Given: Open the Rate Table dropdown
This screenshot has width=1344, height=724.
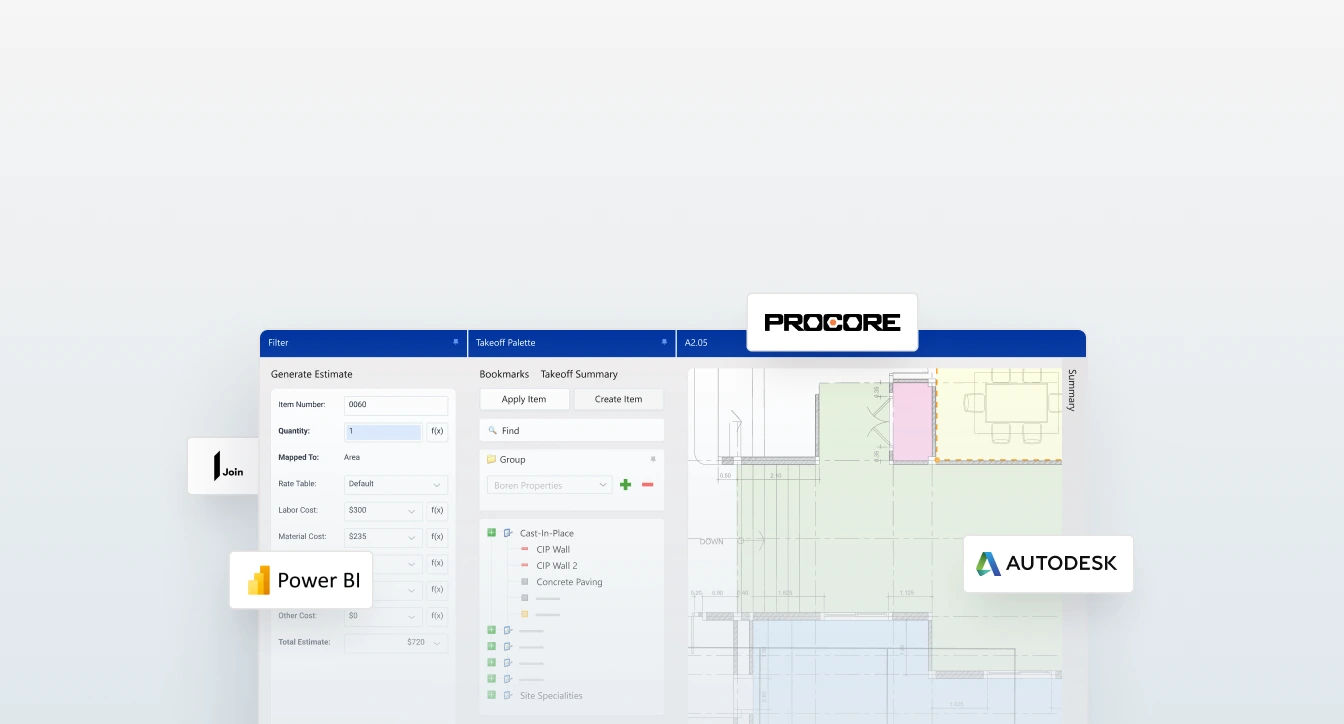Looking at the screenshot, I should pos(395,484).
